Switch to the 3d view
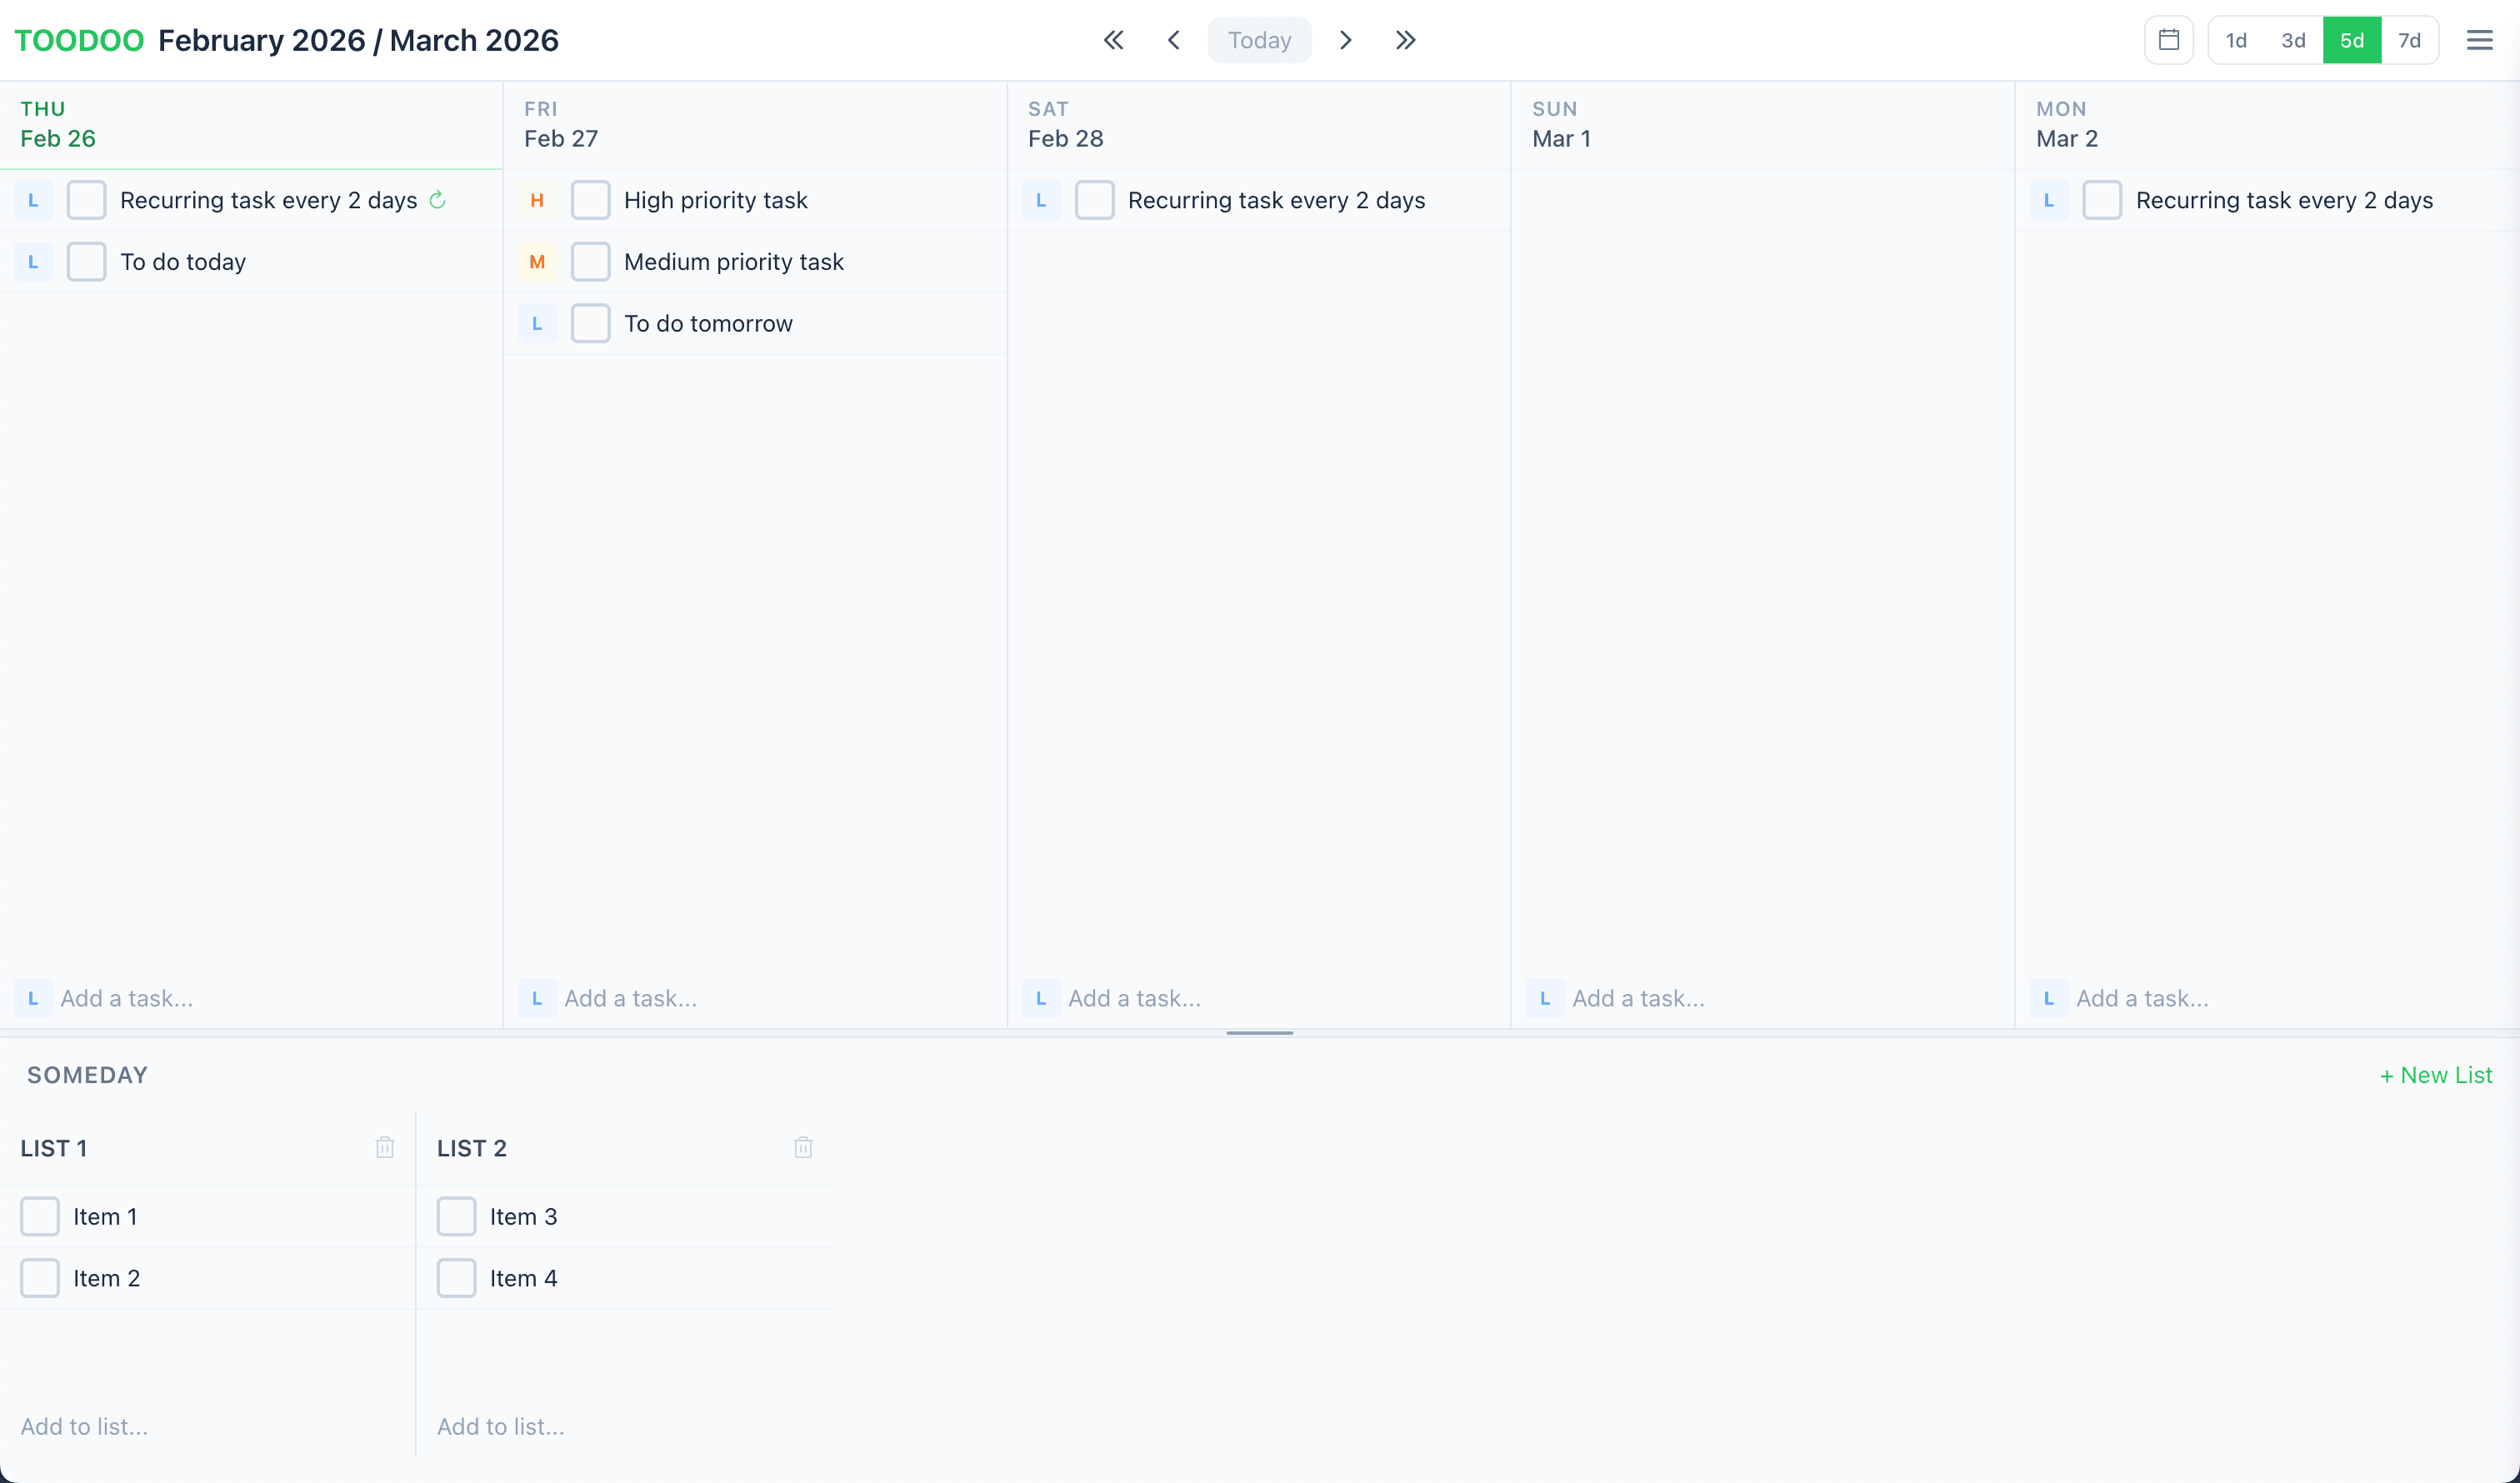2520x1483 pixels. 2293,40
